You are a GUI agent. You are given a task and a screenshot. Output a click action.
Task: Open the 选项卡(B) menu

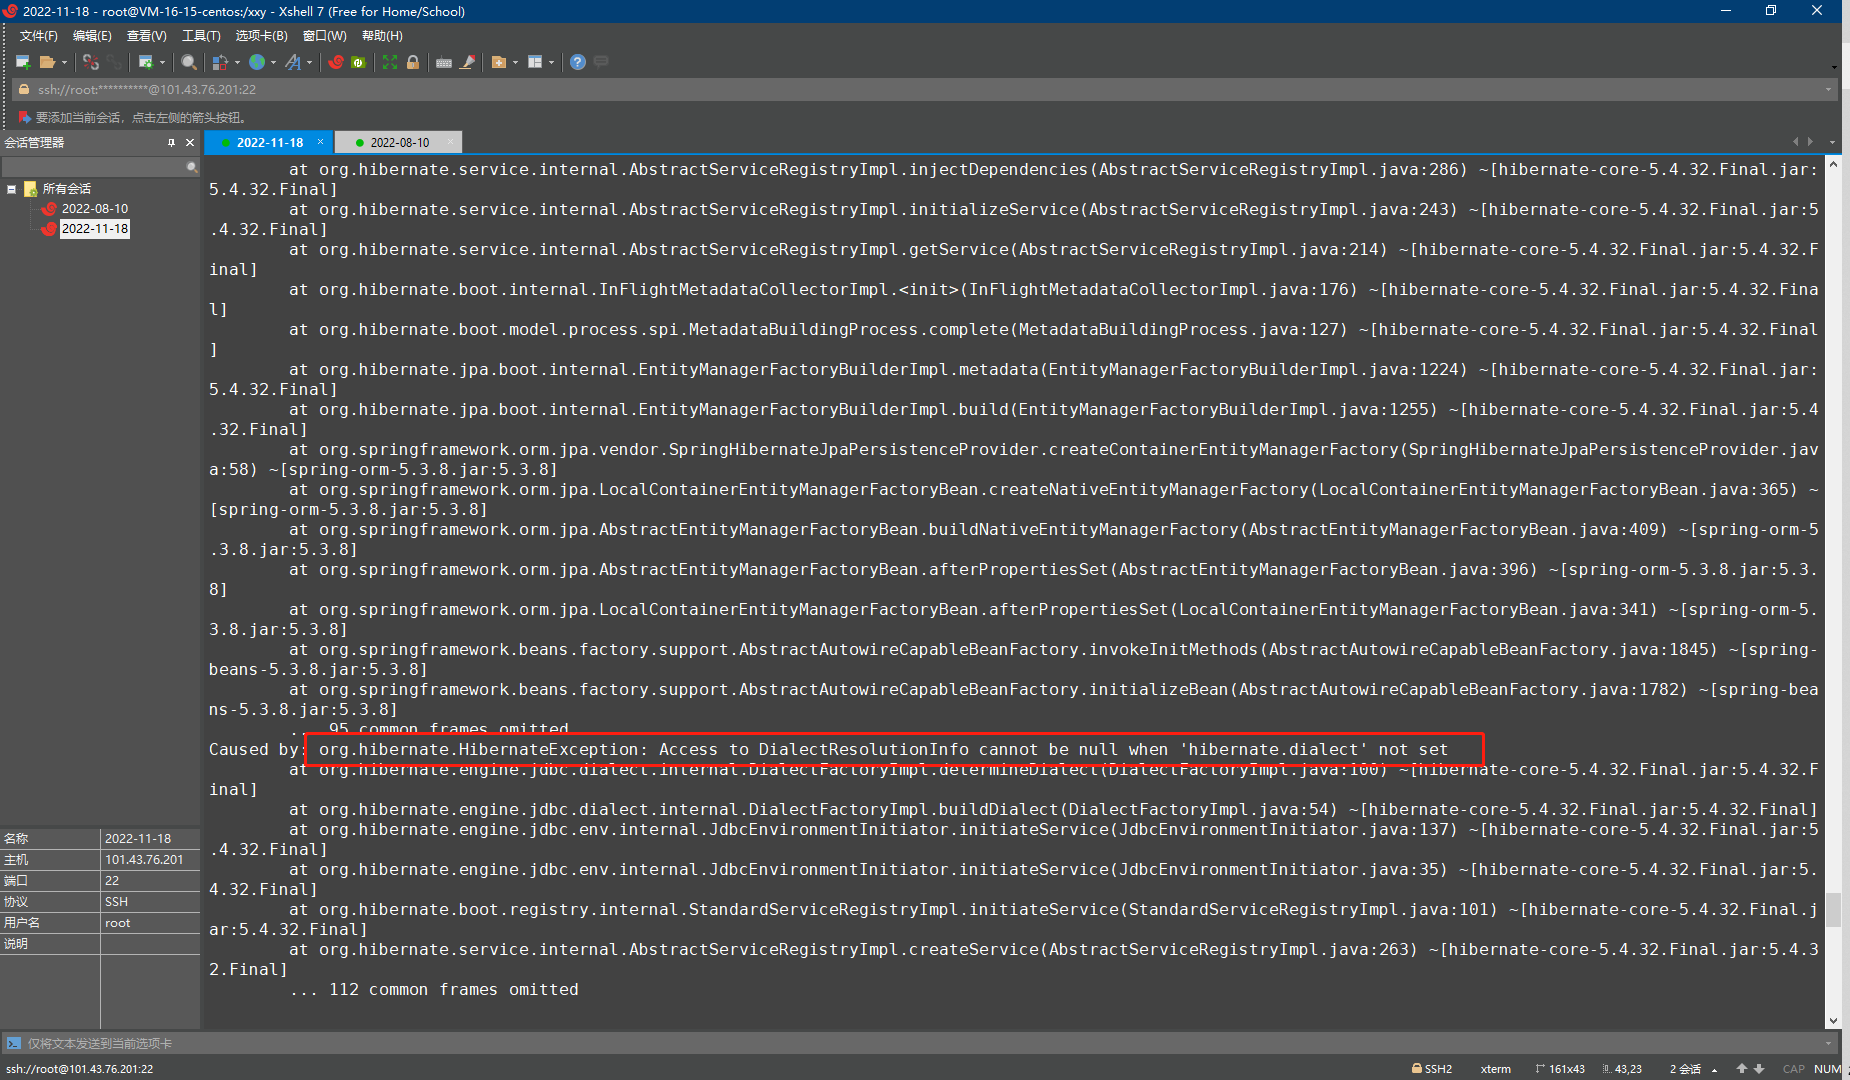(x=261, y=36)
